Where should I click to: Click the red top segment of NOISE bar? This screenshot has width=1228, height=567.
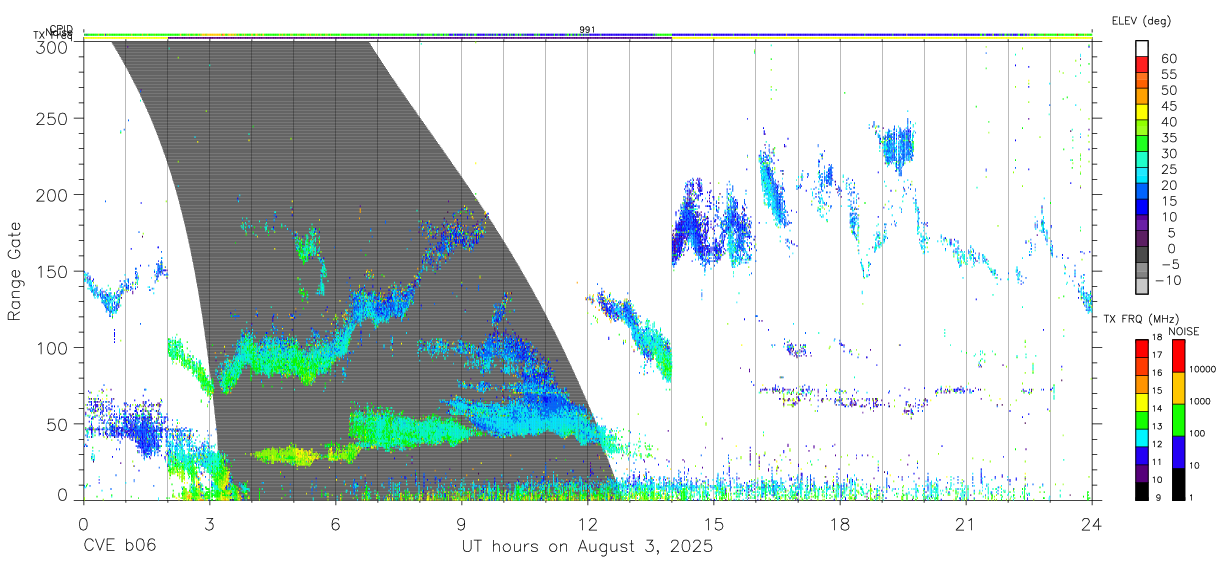tap(1178, 356)
